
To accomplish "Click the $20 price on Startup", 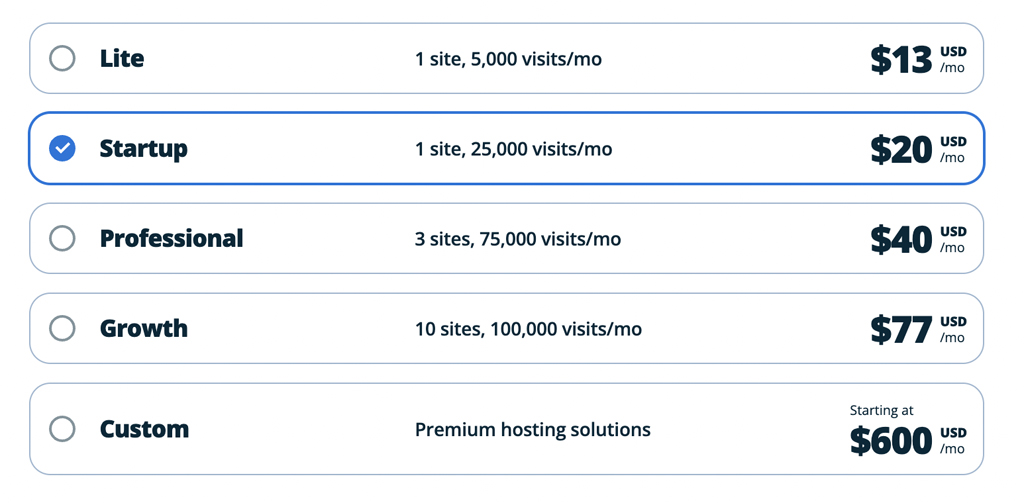I will pos(901,150).
